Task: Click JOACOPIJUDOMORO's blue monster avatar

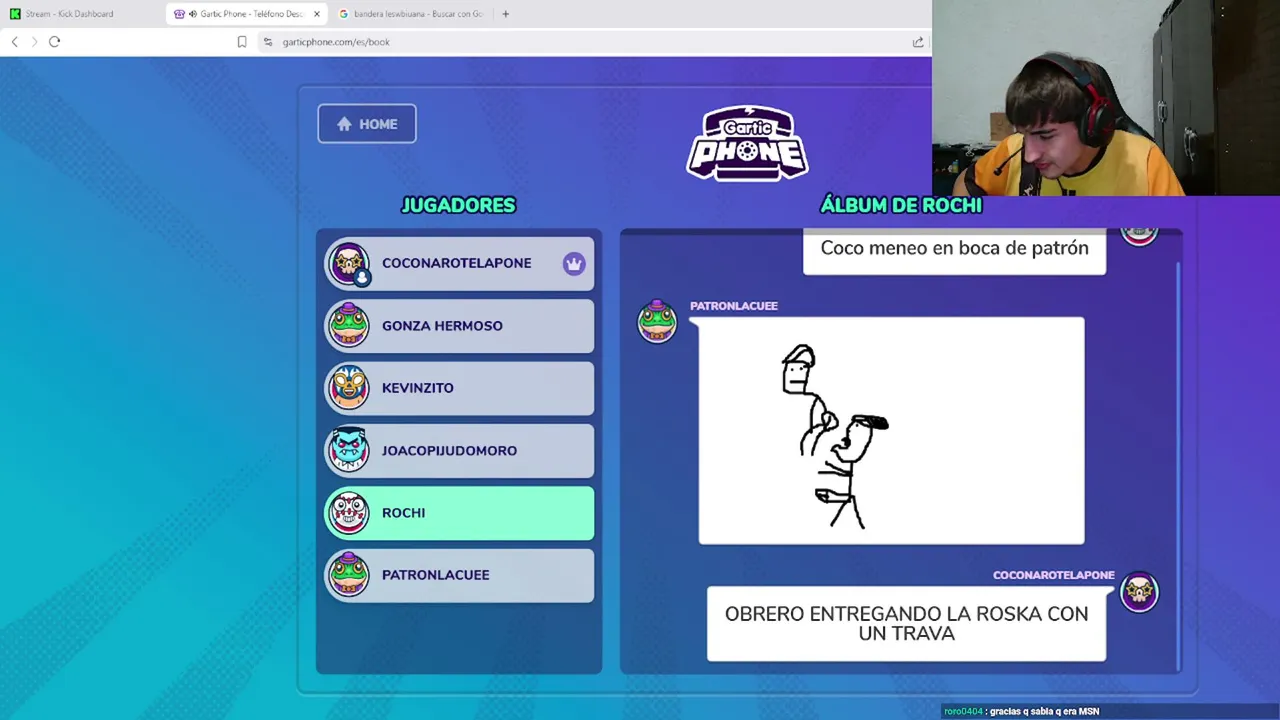Action: coord(349,450)
